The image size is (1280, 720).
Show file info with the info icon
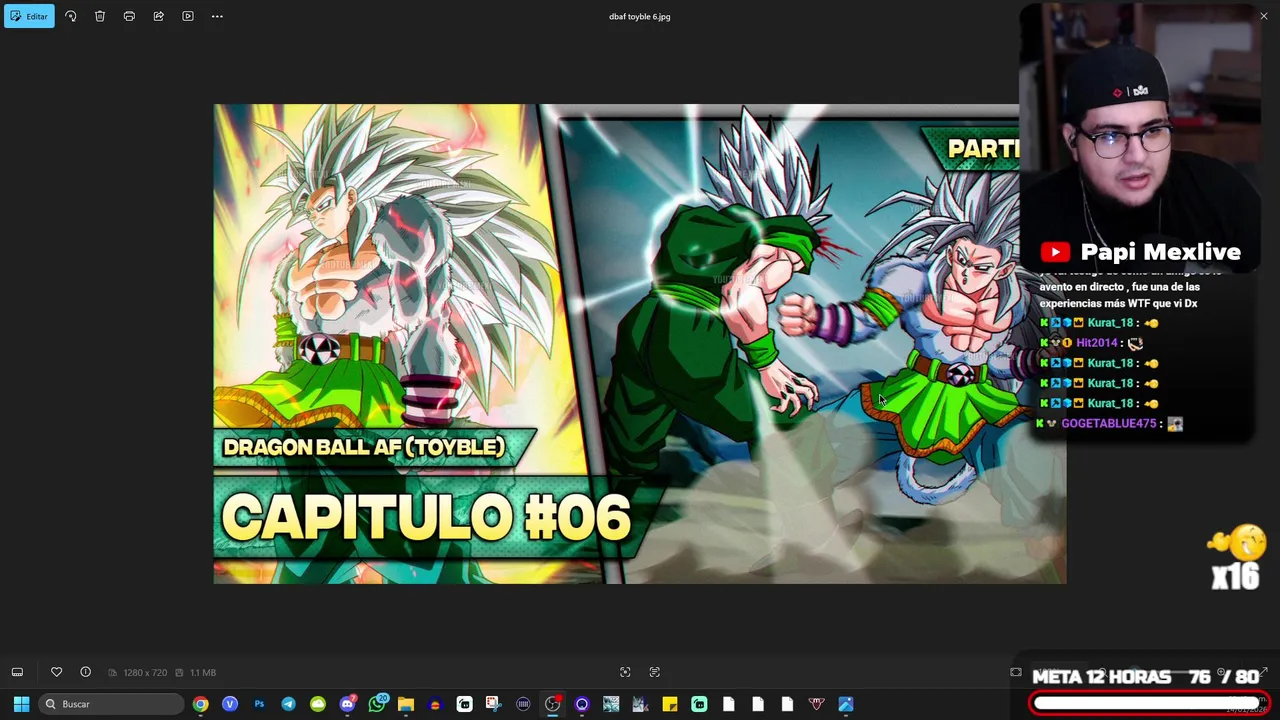tap(85, 672)
